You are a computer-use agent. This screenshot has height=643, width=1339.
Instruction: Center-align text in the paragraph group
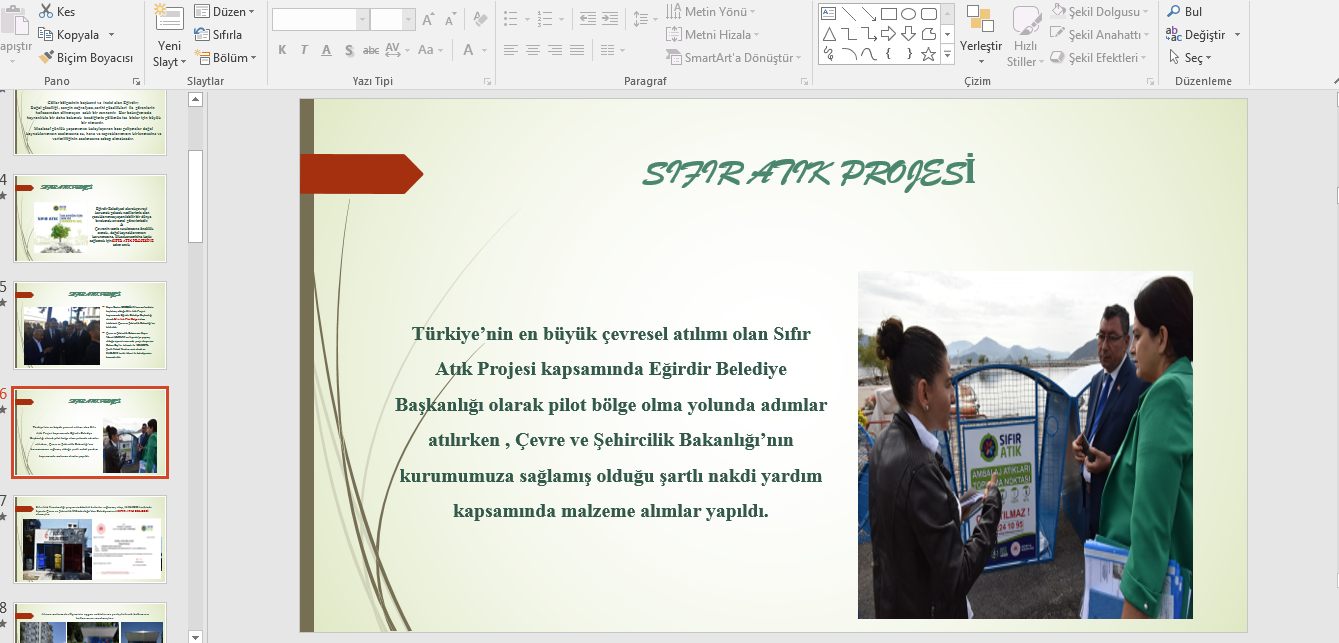(533, 50)
